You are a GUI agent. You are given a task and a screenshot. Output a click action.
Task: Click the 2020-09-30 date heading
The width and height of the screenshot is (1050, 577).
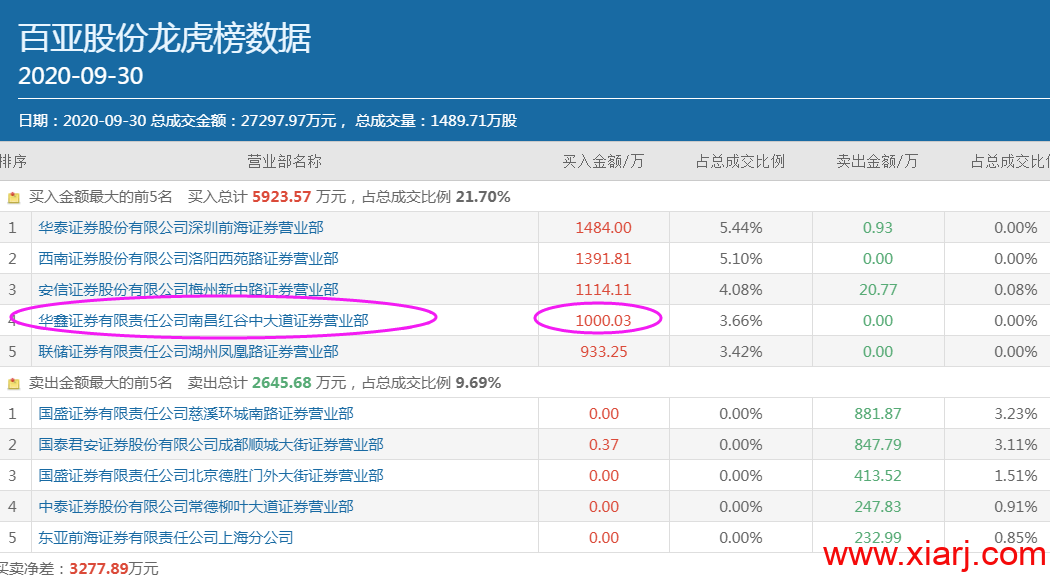[x=80, y=76]
